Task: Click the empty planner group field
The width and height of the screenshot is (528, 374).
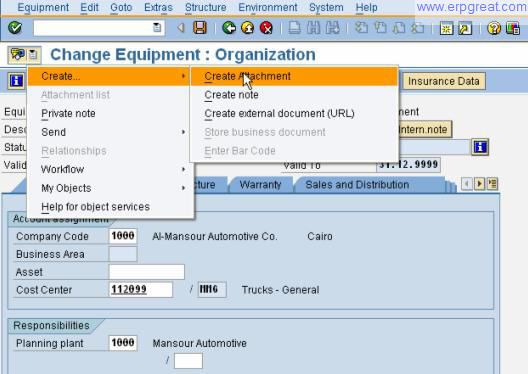Action: click(x=188, y=361)
